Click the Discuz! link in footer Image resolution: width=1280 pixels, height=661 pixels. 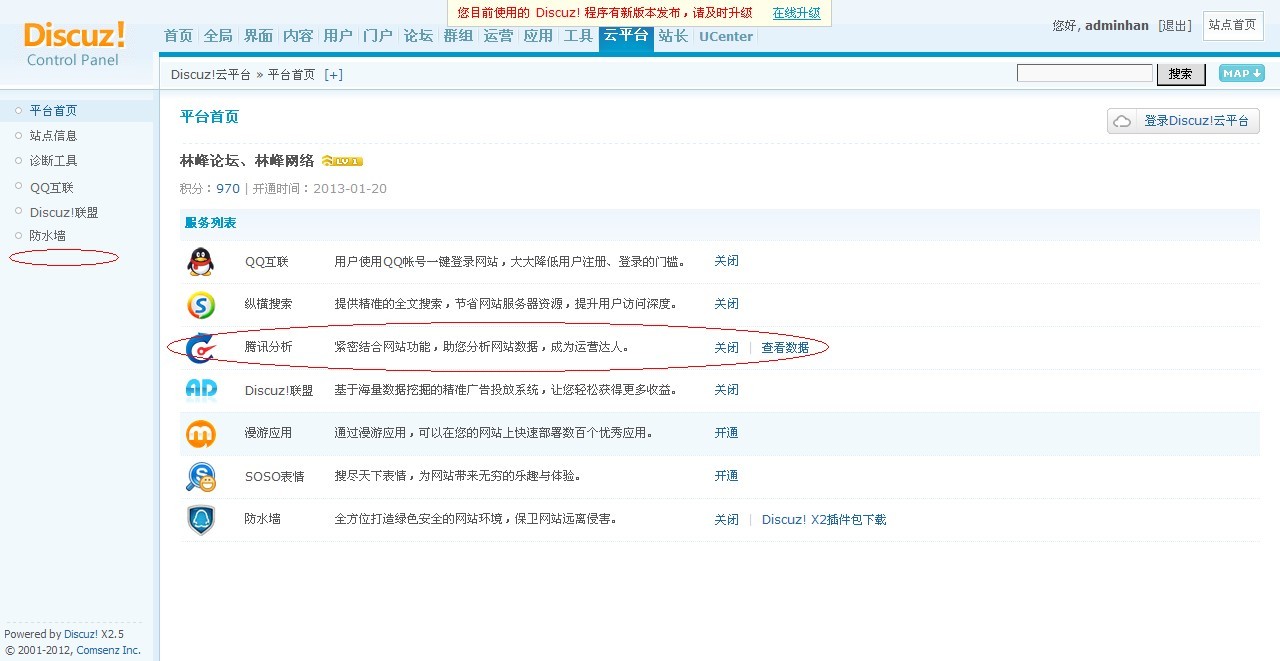pos(81,634)
